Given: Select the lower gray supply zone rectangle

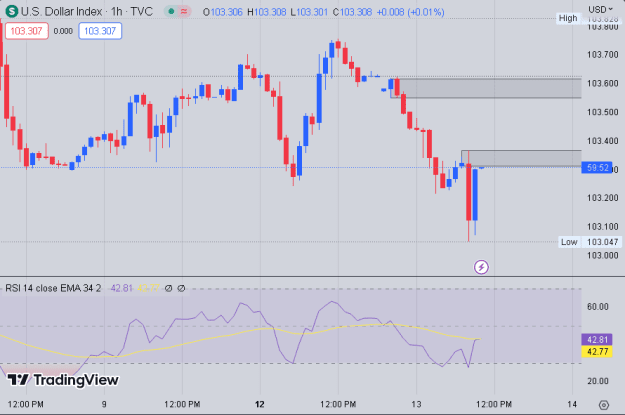Looking at the screenshot, I should 521,158.
